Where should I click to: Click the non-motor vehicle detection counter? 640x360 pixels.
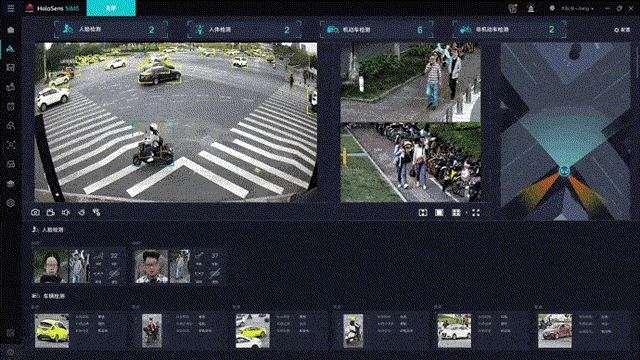[509, 30]
